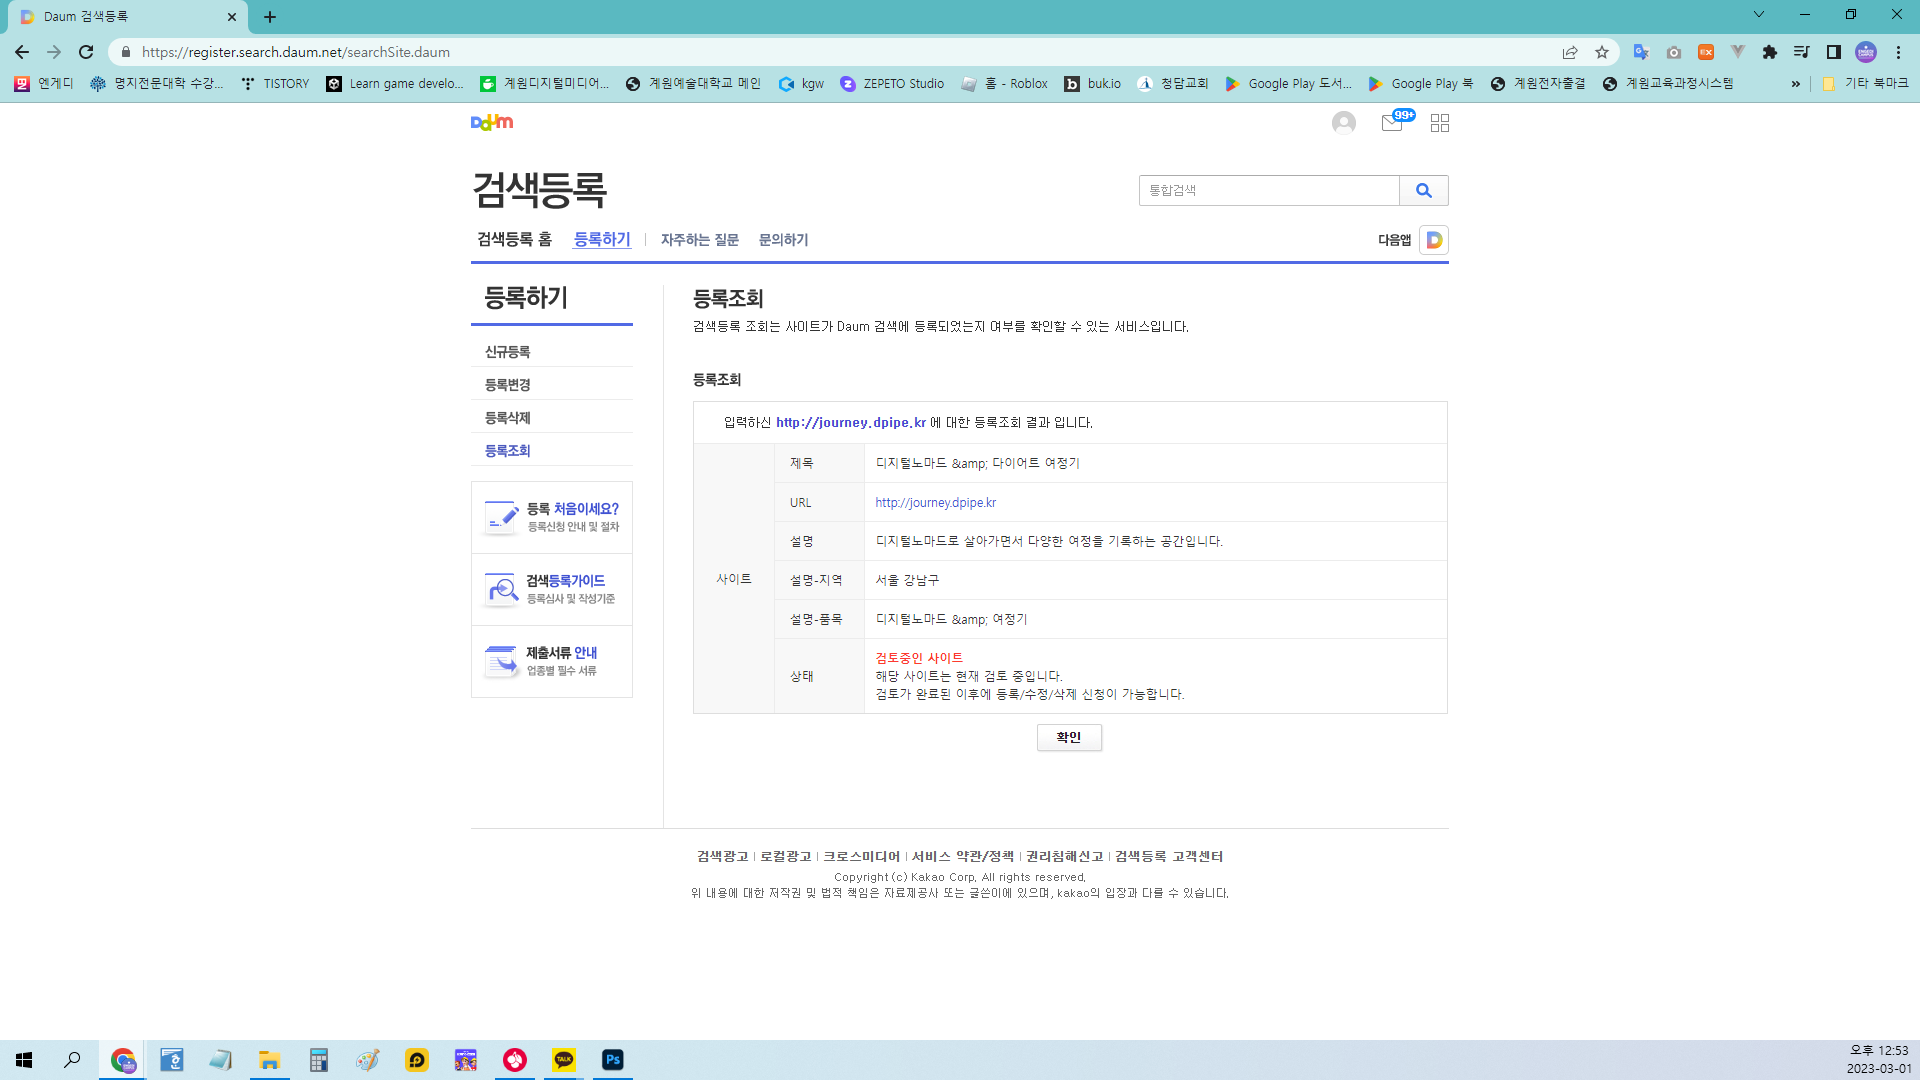Expand the tab search dropdown arrow
Screen dimensions: 1920x1080
(1758, 15)
